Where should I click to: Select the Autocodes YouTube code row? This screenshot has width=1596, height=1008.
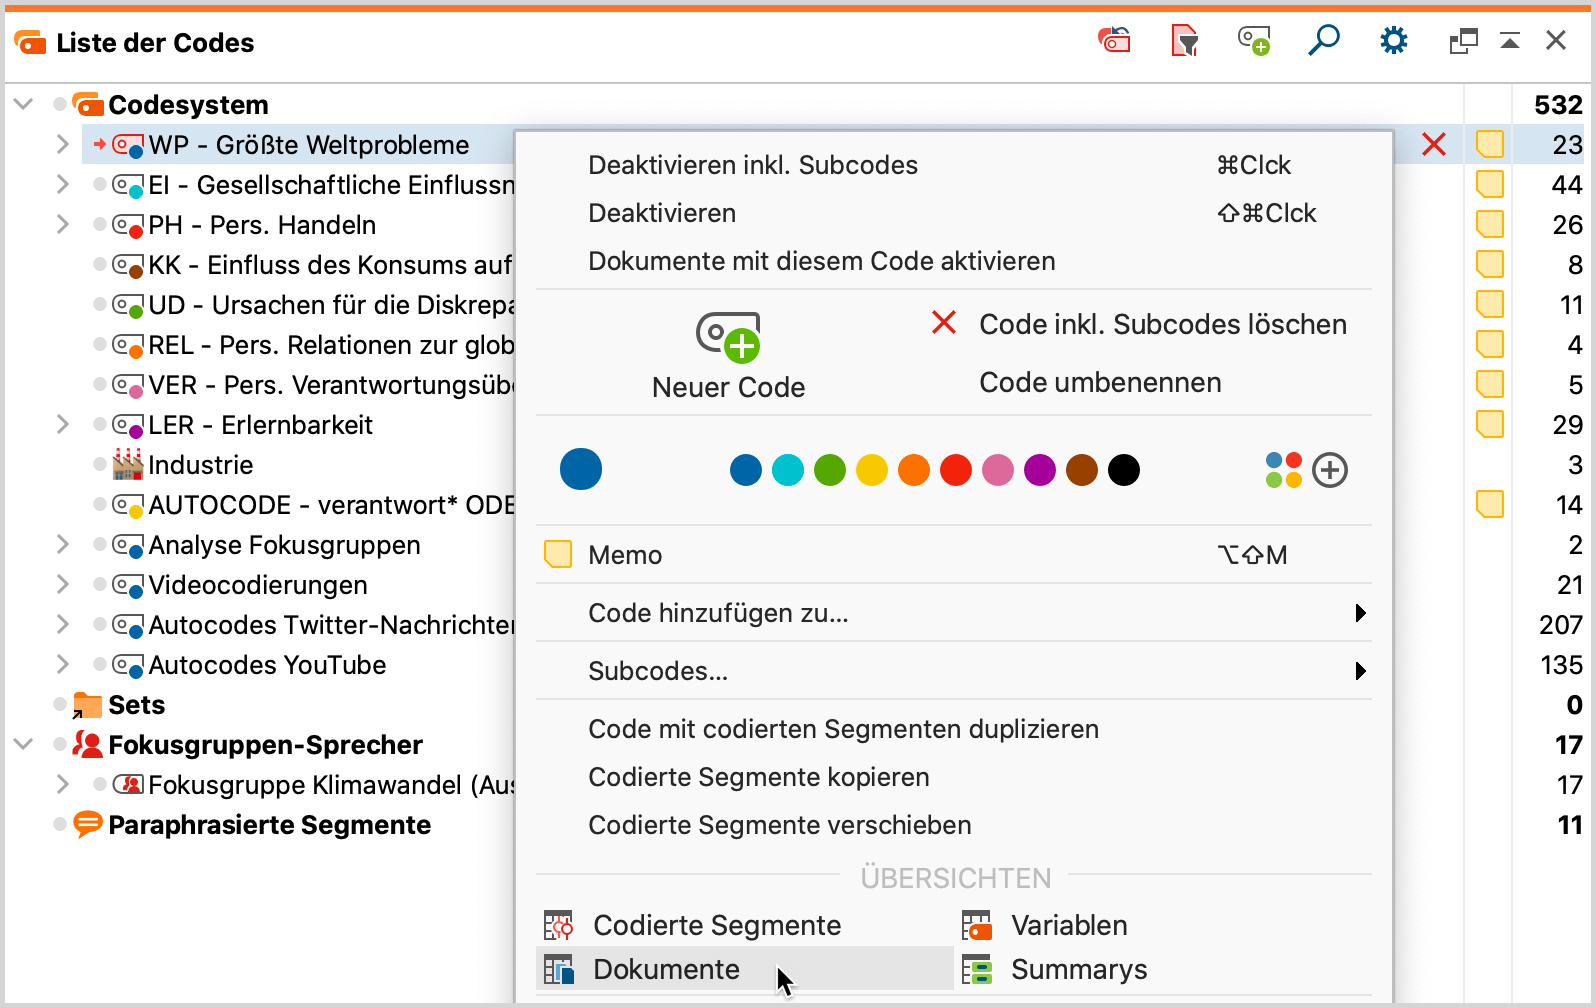[267, 665]
